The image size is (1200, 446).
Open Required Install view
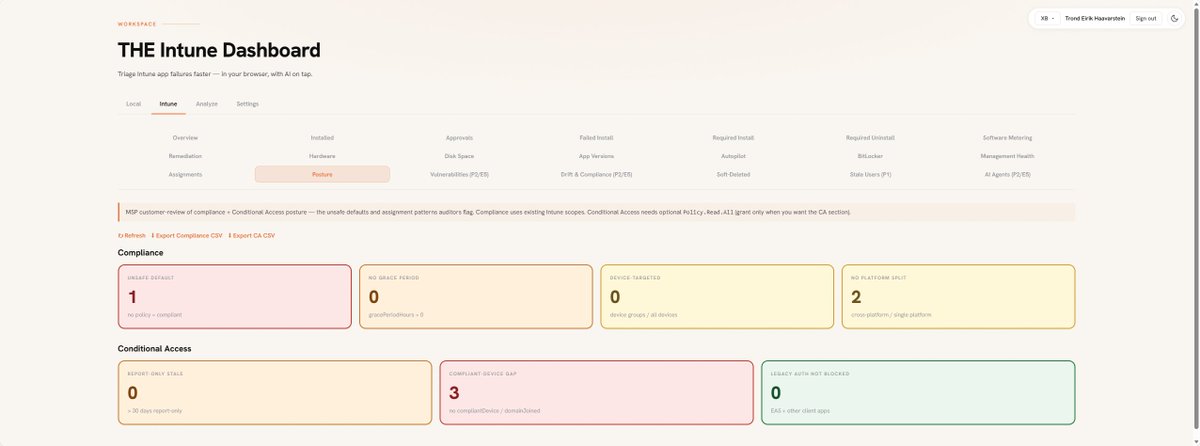click(x=733, y=138)
